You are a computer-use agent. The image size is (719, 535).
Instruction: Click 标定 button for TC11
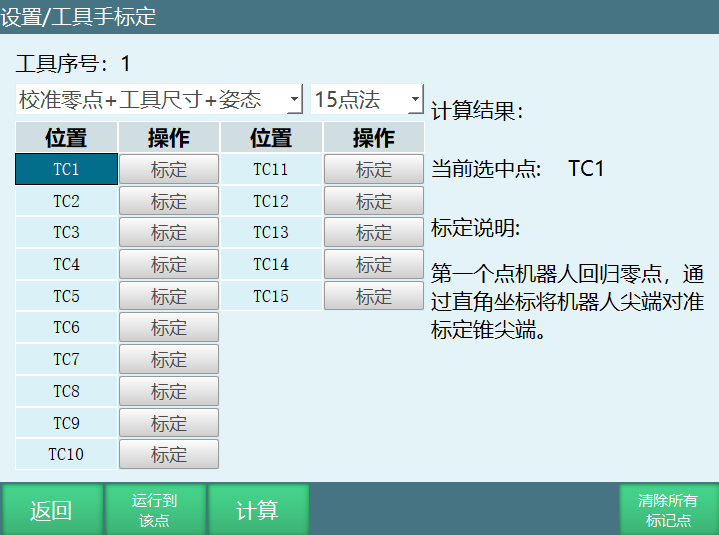tap(373, 170)
